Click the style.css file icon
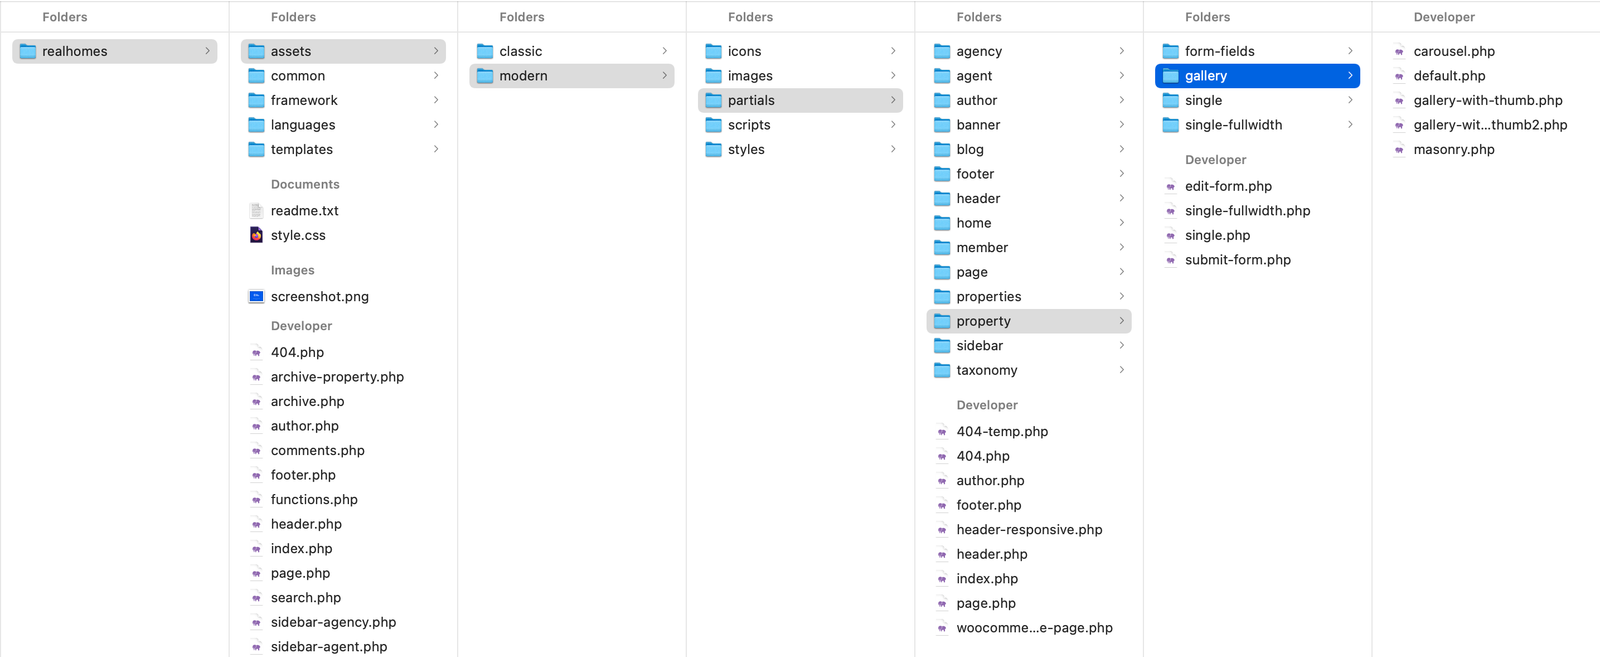Image resolution: width=1600 pixels, height=657 pixels. tap(256, 235)
